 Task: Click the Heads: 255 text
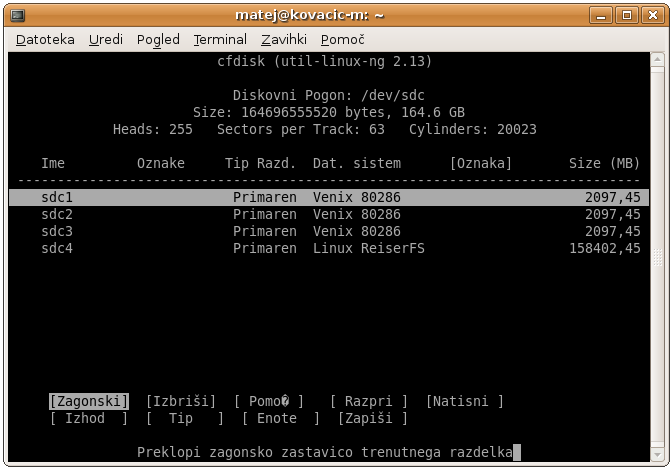pos(153,129)
